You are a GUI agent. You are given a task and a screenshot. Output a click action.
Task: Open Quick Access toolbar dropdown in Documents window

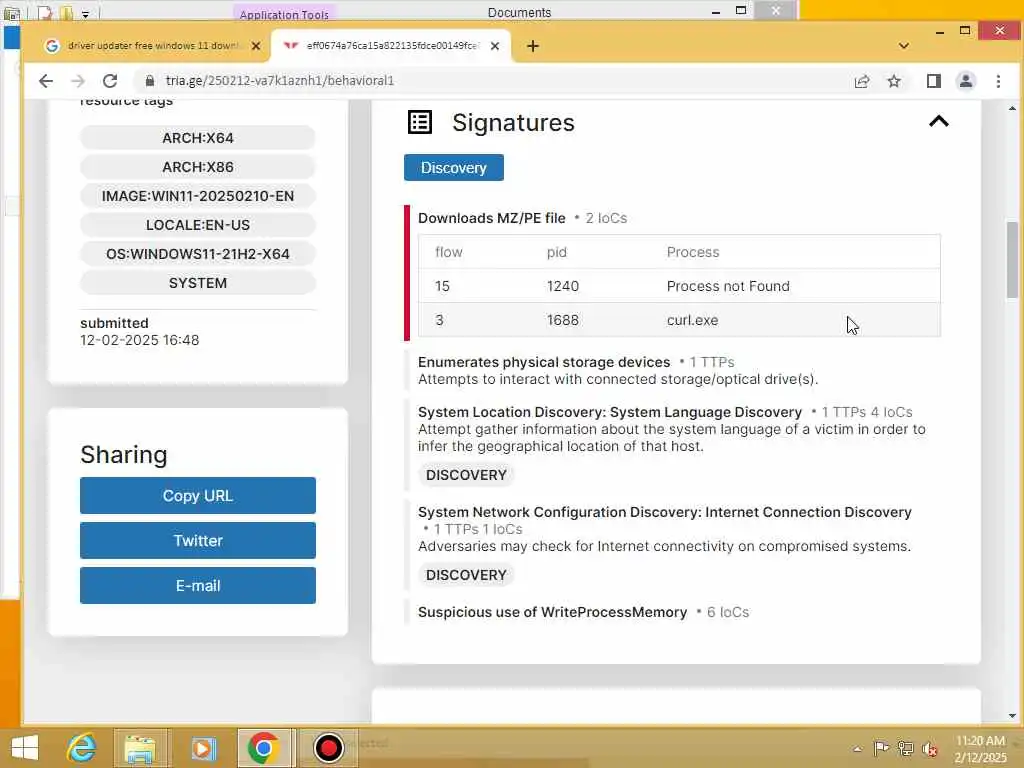pyautogui.click(x=86, y=14)
